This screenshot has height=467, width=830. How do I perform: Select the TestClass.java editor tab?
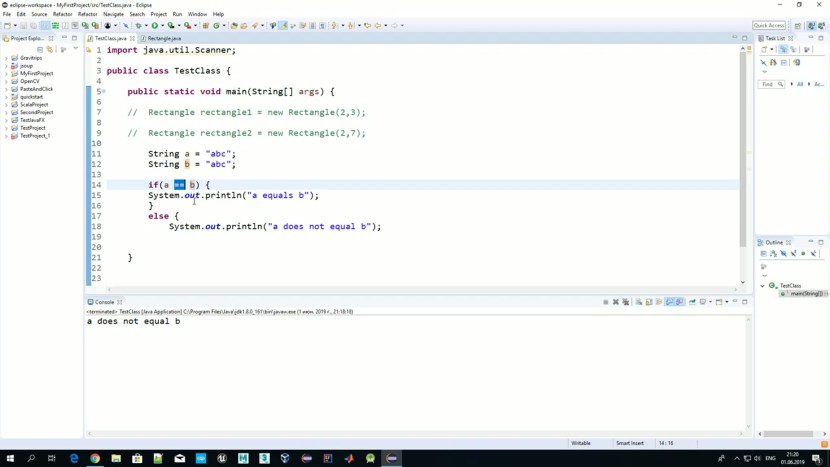pyautogui.click(x=111, y=39)
